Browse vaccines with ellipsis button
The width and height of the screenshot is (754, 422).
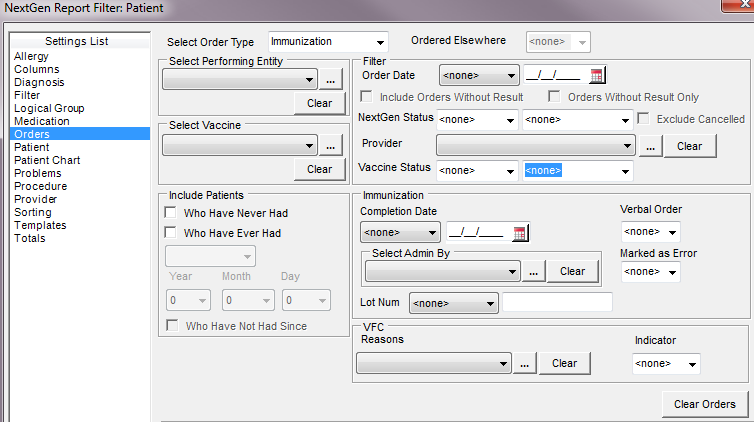330,145
